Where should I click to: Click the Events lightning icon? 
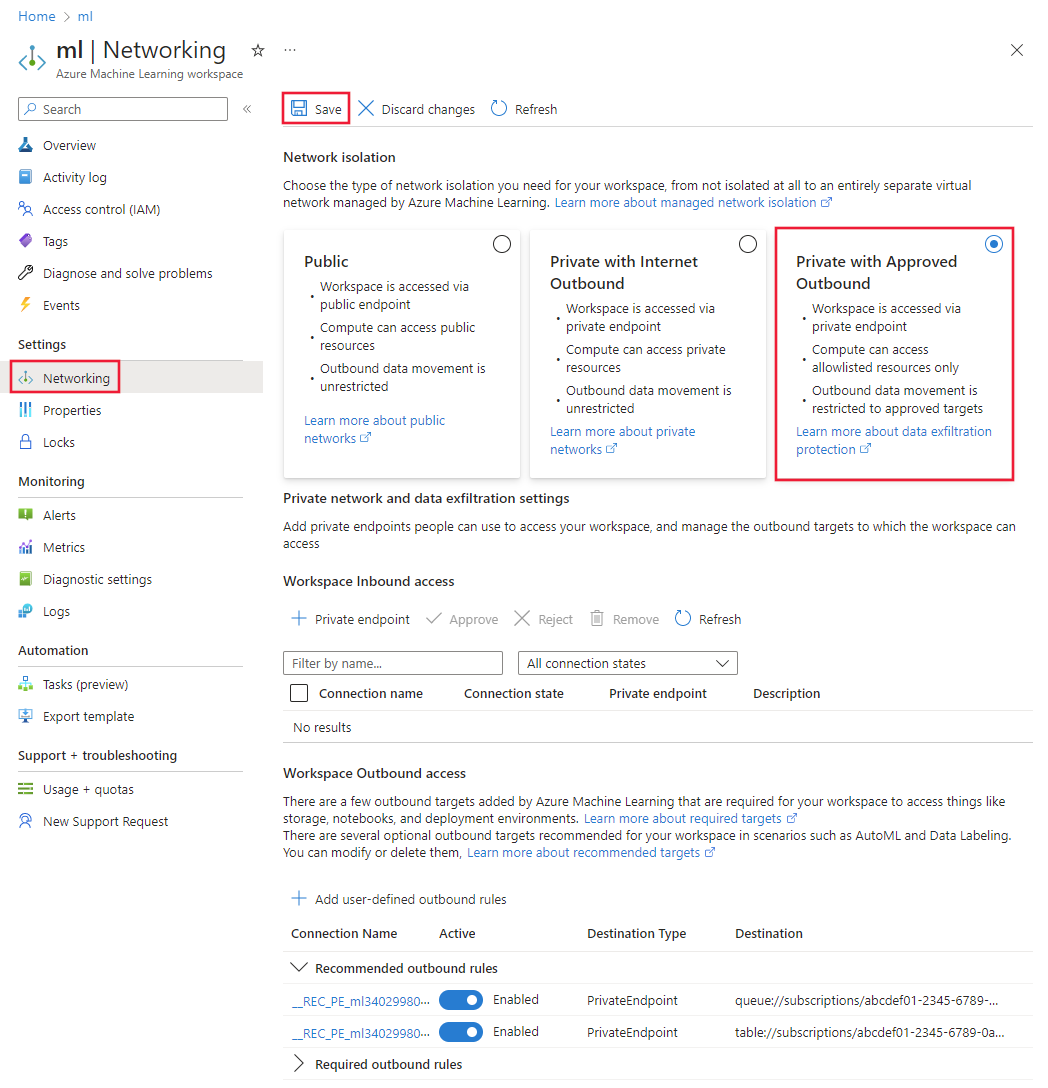[26, 305]
